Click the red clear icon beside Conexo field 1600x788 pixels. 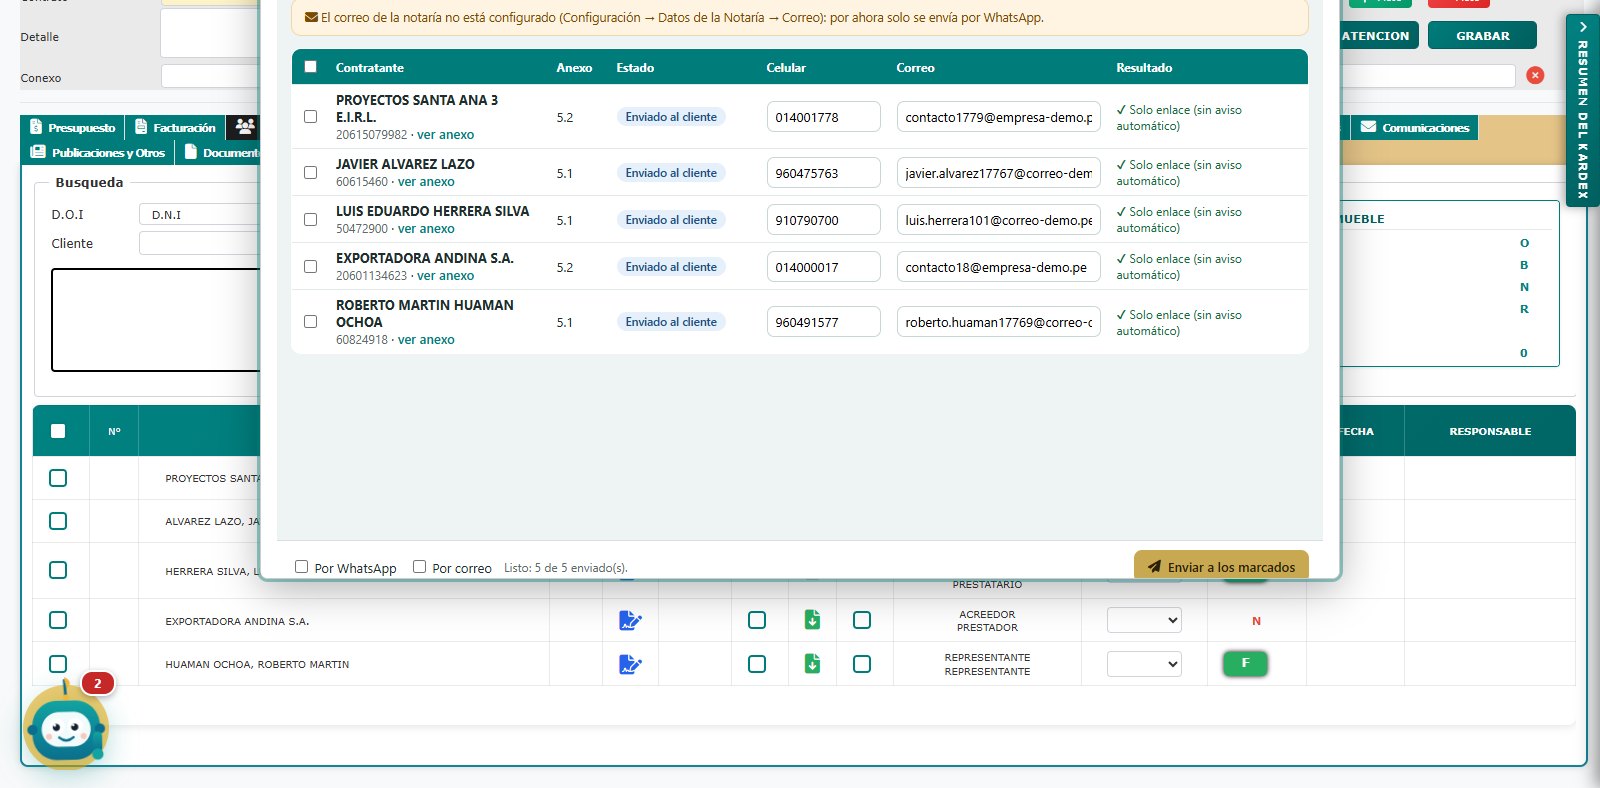(x=1535, y=75)
